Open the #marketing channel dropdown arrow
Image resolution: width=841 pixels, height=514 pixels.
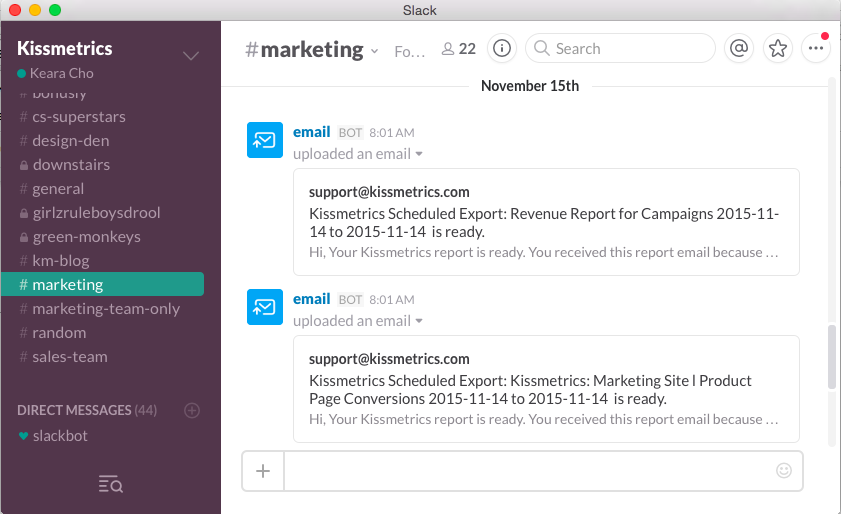[x=374, y=52]
